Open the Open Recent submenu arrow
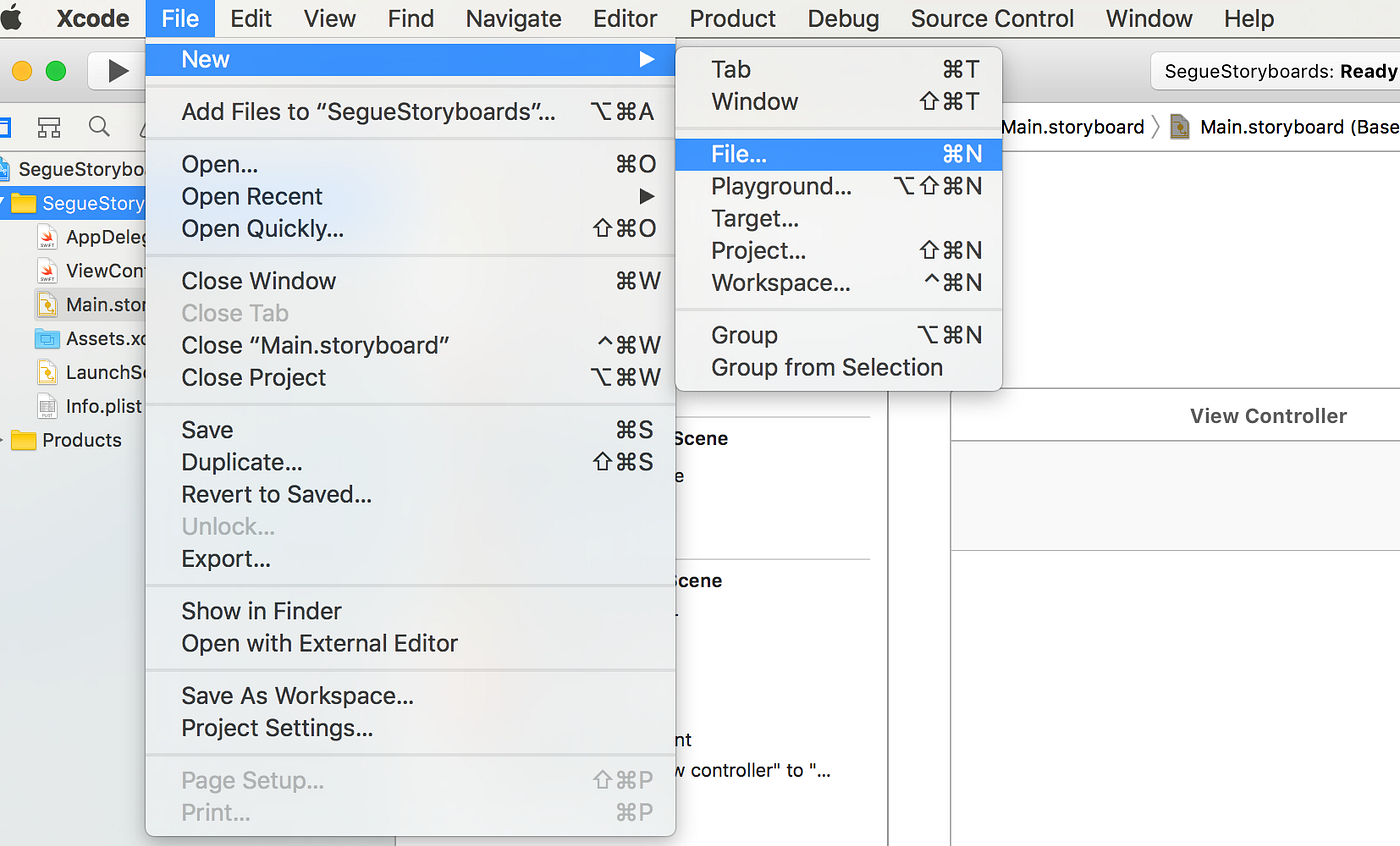The width and height of the screenshot is (1400, 846). pyautogui.click(x=648, y=196)
